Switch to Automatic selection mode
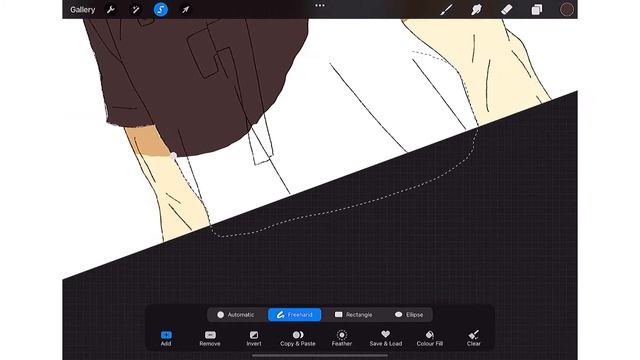The width and height of the screenshot is (640, 360). (236, 315)
